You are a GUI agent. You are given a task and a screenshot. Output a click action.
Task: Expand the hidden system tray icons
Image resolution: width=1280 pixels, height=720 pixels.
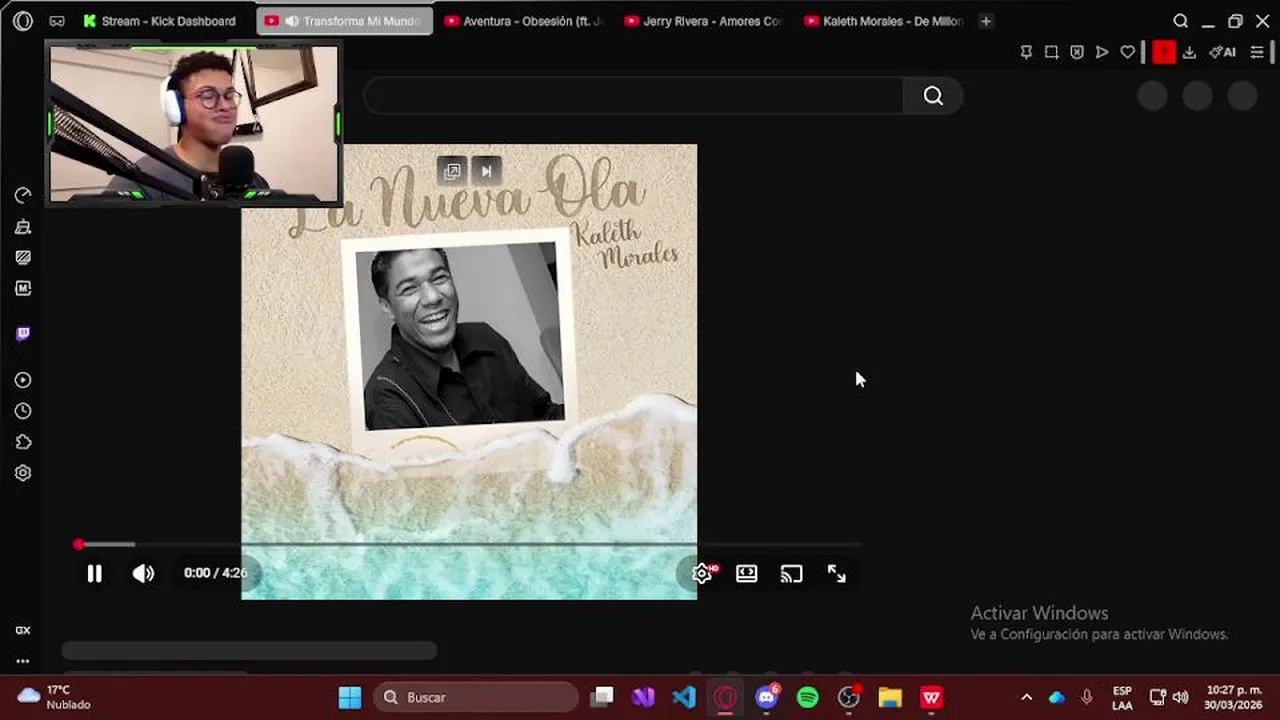tap(1026, 697)
